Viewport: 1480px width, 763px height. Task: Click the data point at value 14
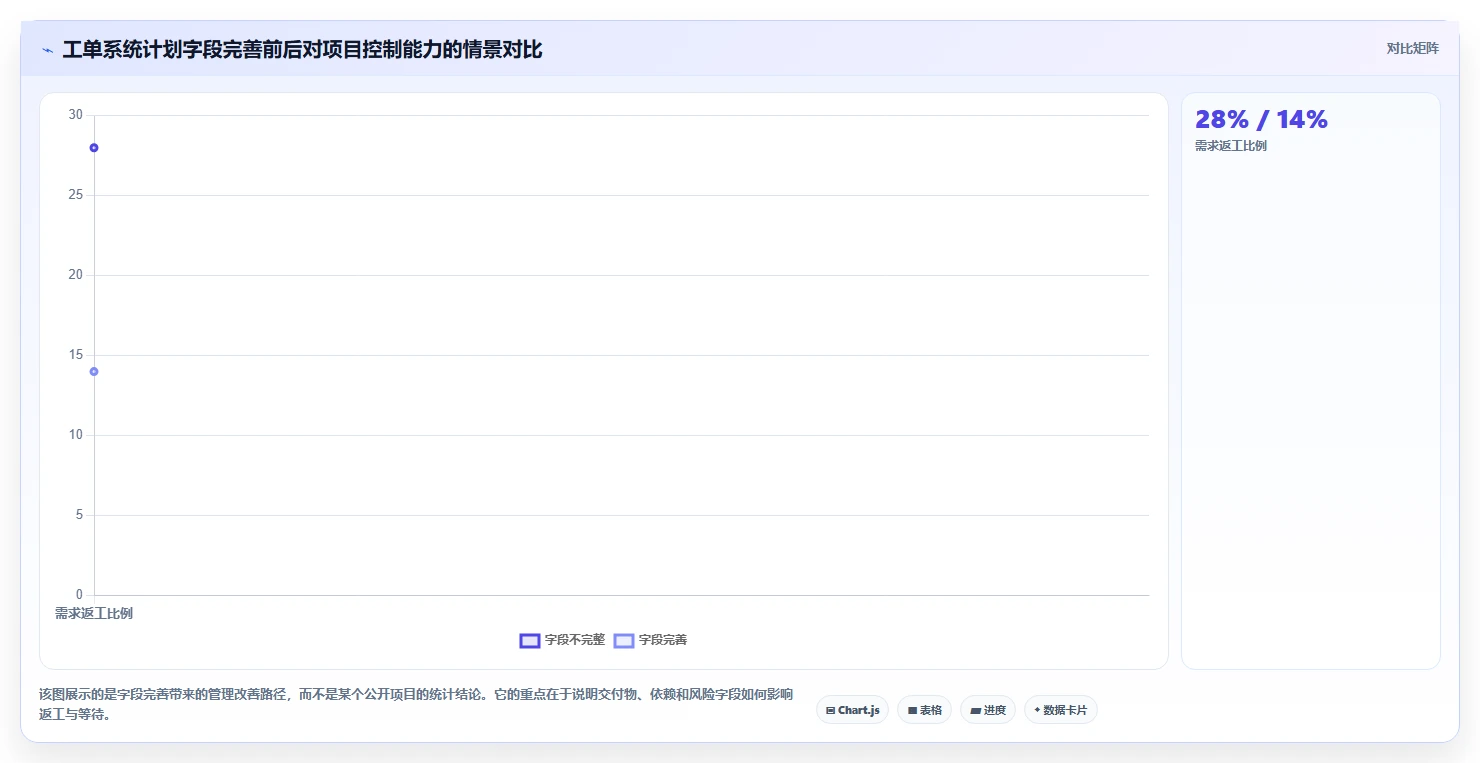pyautogui.click(x=94, y=372)
